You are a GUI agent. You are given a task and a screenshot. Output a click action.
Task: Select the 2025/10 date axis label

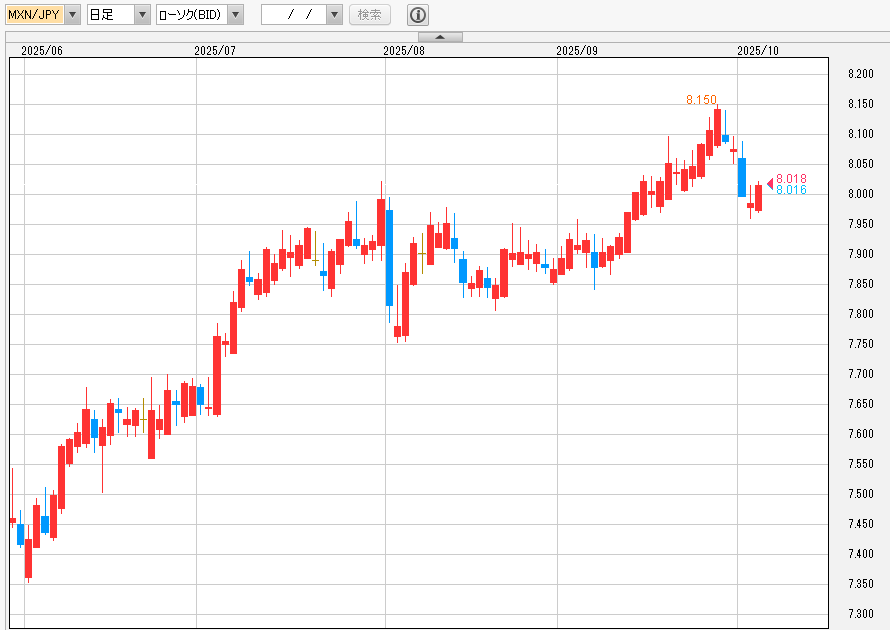tap(757, 50)
